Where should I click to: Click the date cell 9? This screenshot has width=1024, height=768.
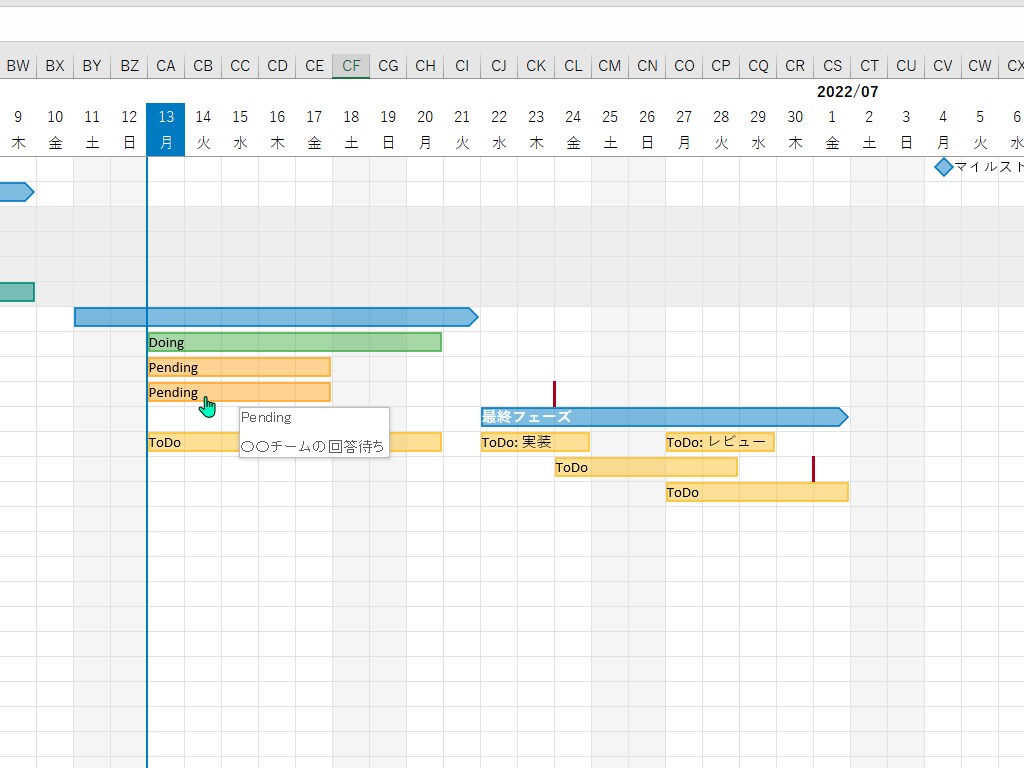click(18, 117)
